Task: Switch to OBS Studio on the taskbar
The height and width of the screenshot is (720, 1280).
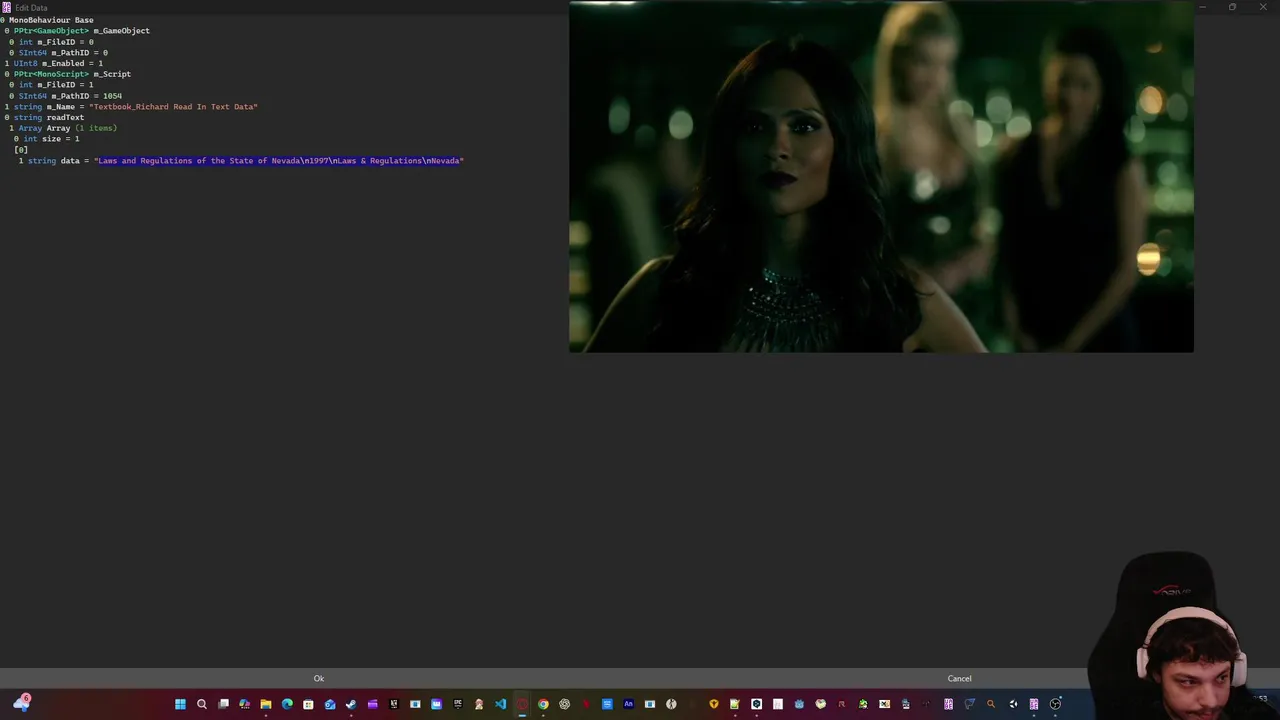Action: pos(1055,704)
